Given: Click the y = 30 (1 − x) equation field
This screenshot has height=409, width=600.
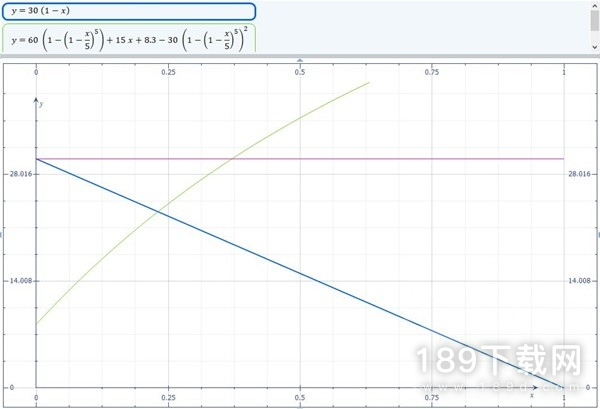Looking at the screenshot, I should [x=128, y=11].
